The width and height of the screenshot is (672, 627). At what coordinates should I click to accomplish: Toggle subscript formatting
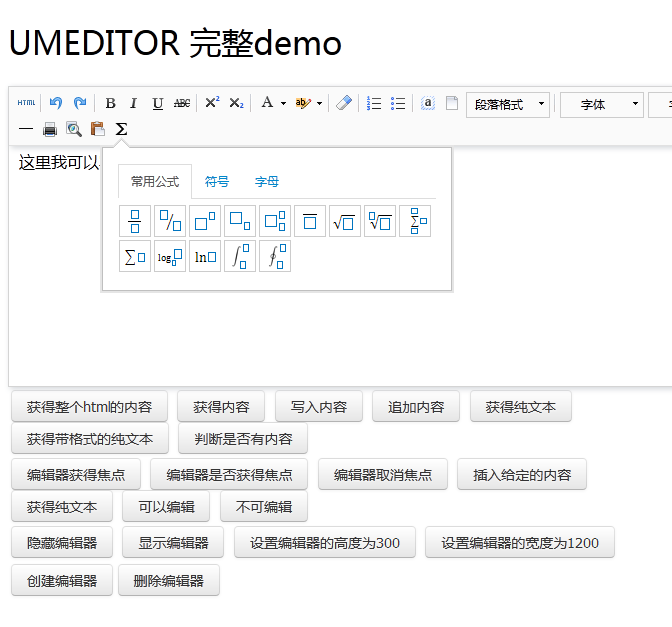click(x=236, y=103)
